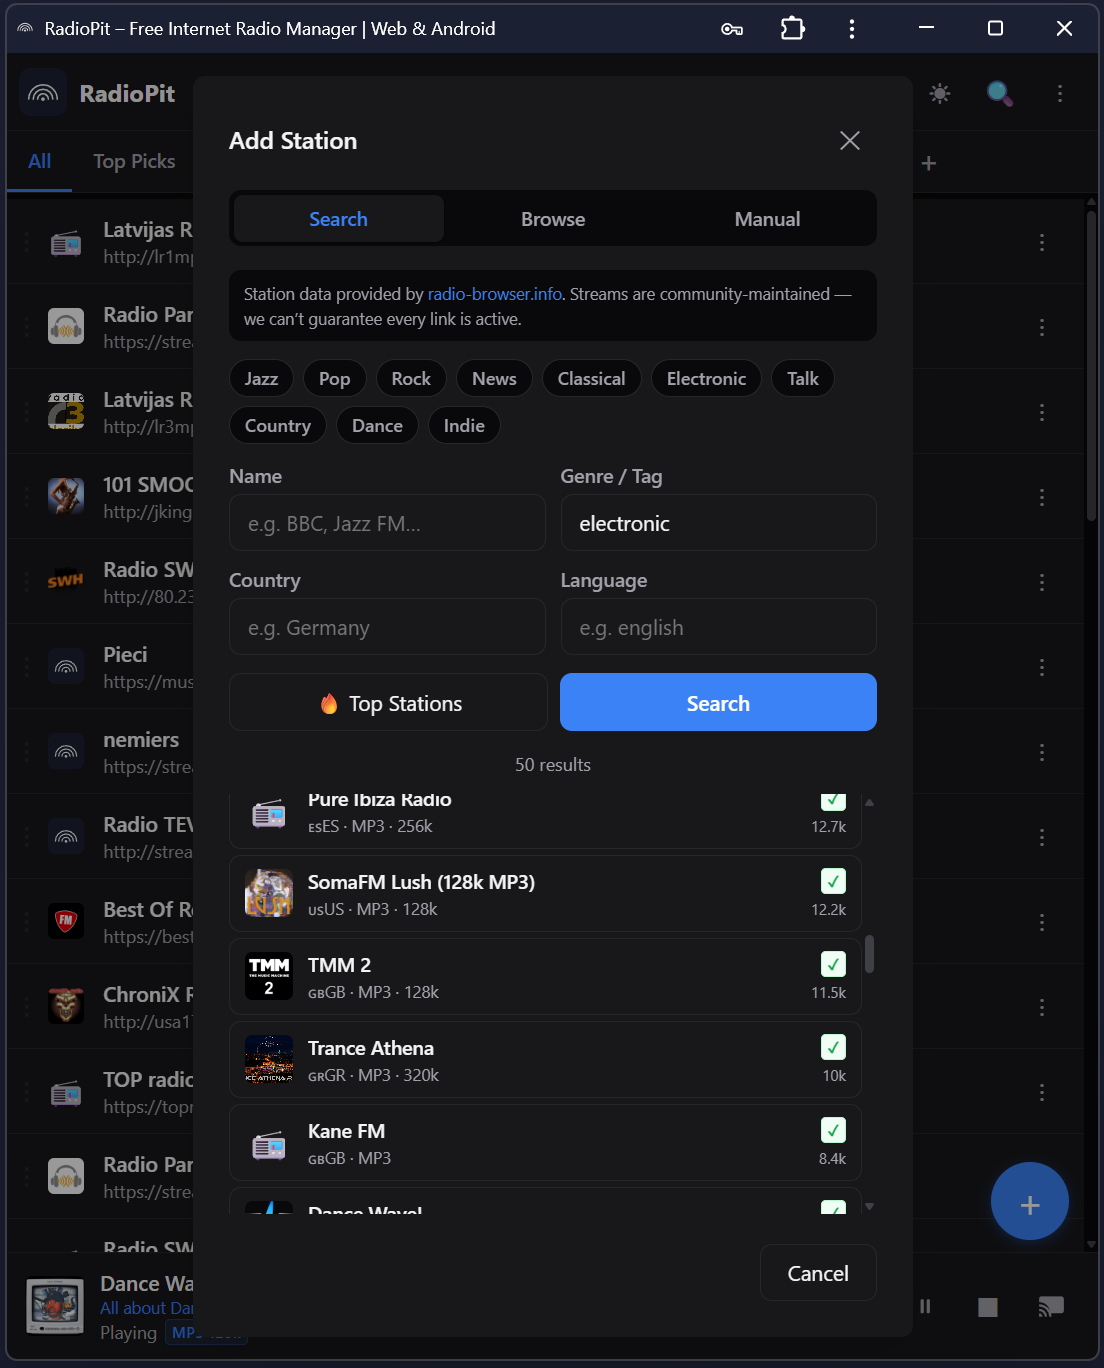The image size is (1104, 1368).
Task: Click the SomaFM Lush station logo
Action: 269,893
